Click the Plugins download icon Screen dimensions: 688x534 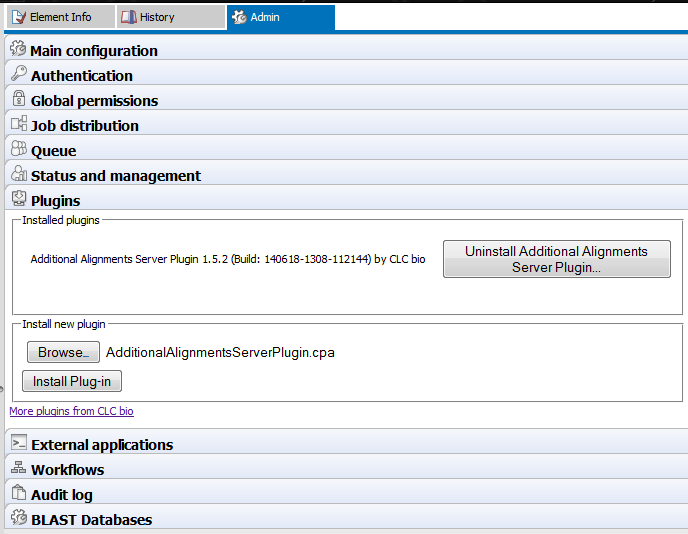pyautogui.click(x=18, y=198)
